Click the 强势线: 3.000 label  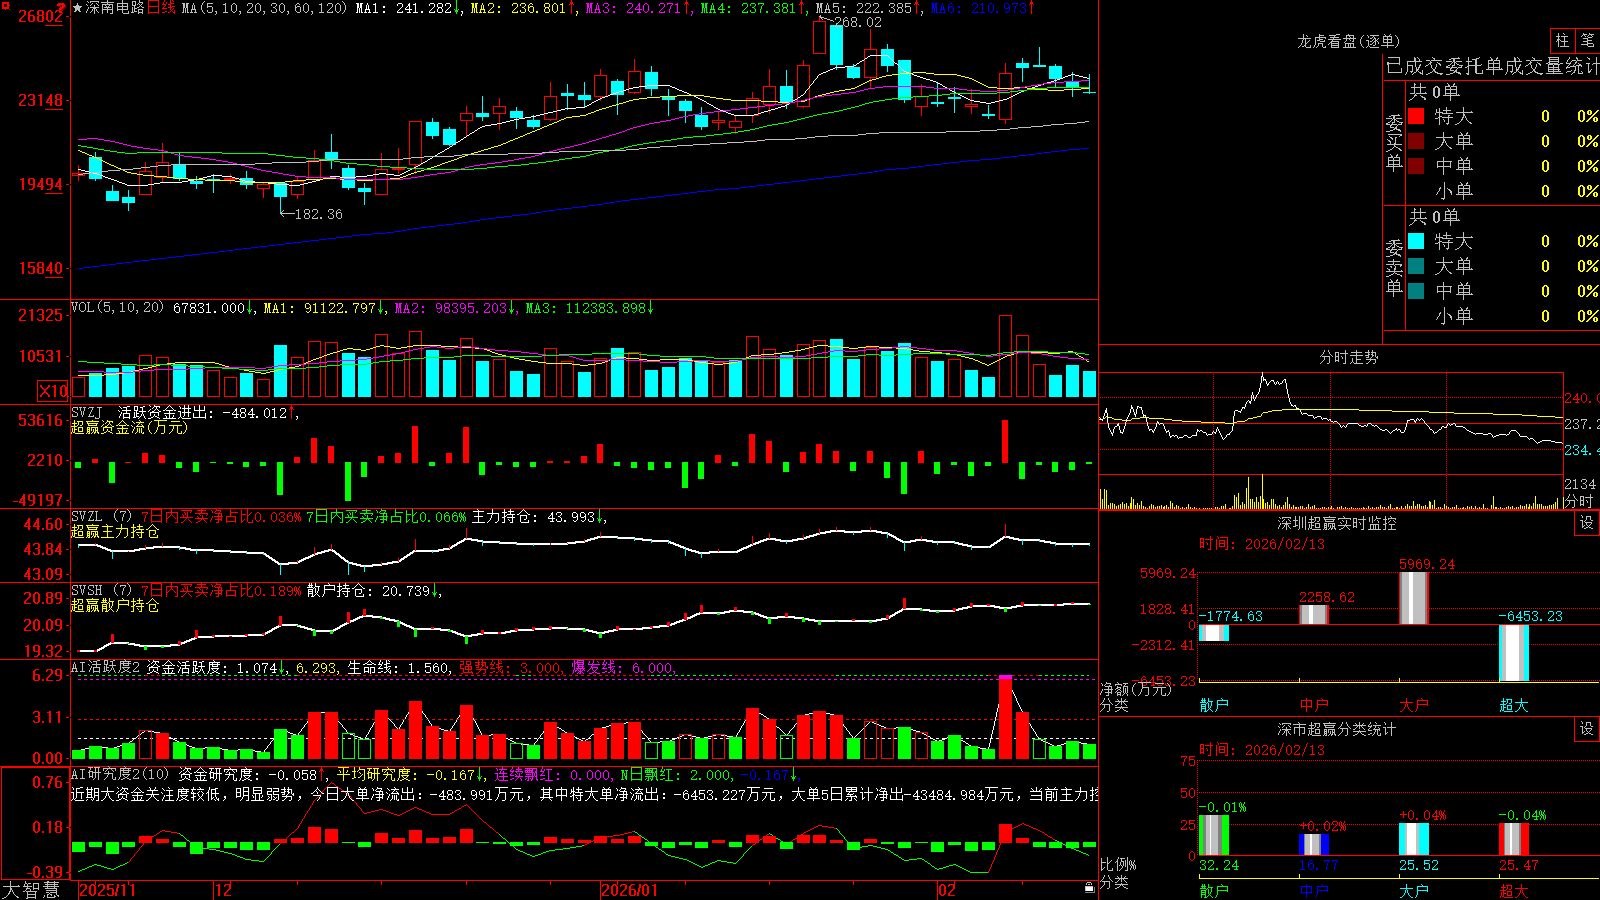511,667
